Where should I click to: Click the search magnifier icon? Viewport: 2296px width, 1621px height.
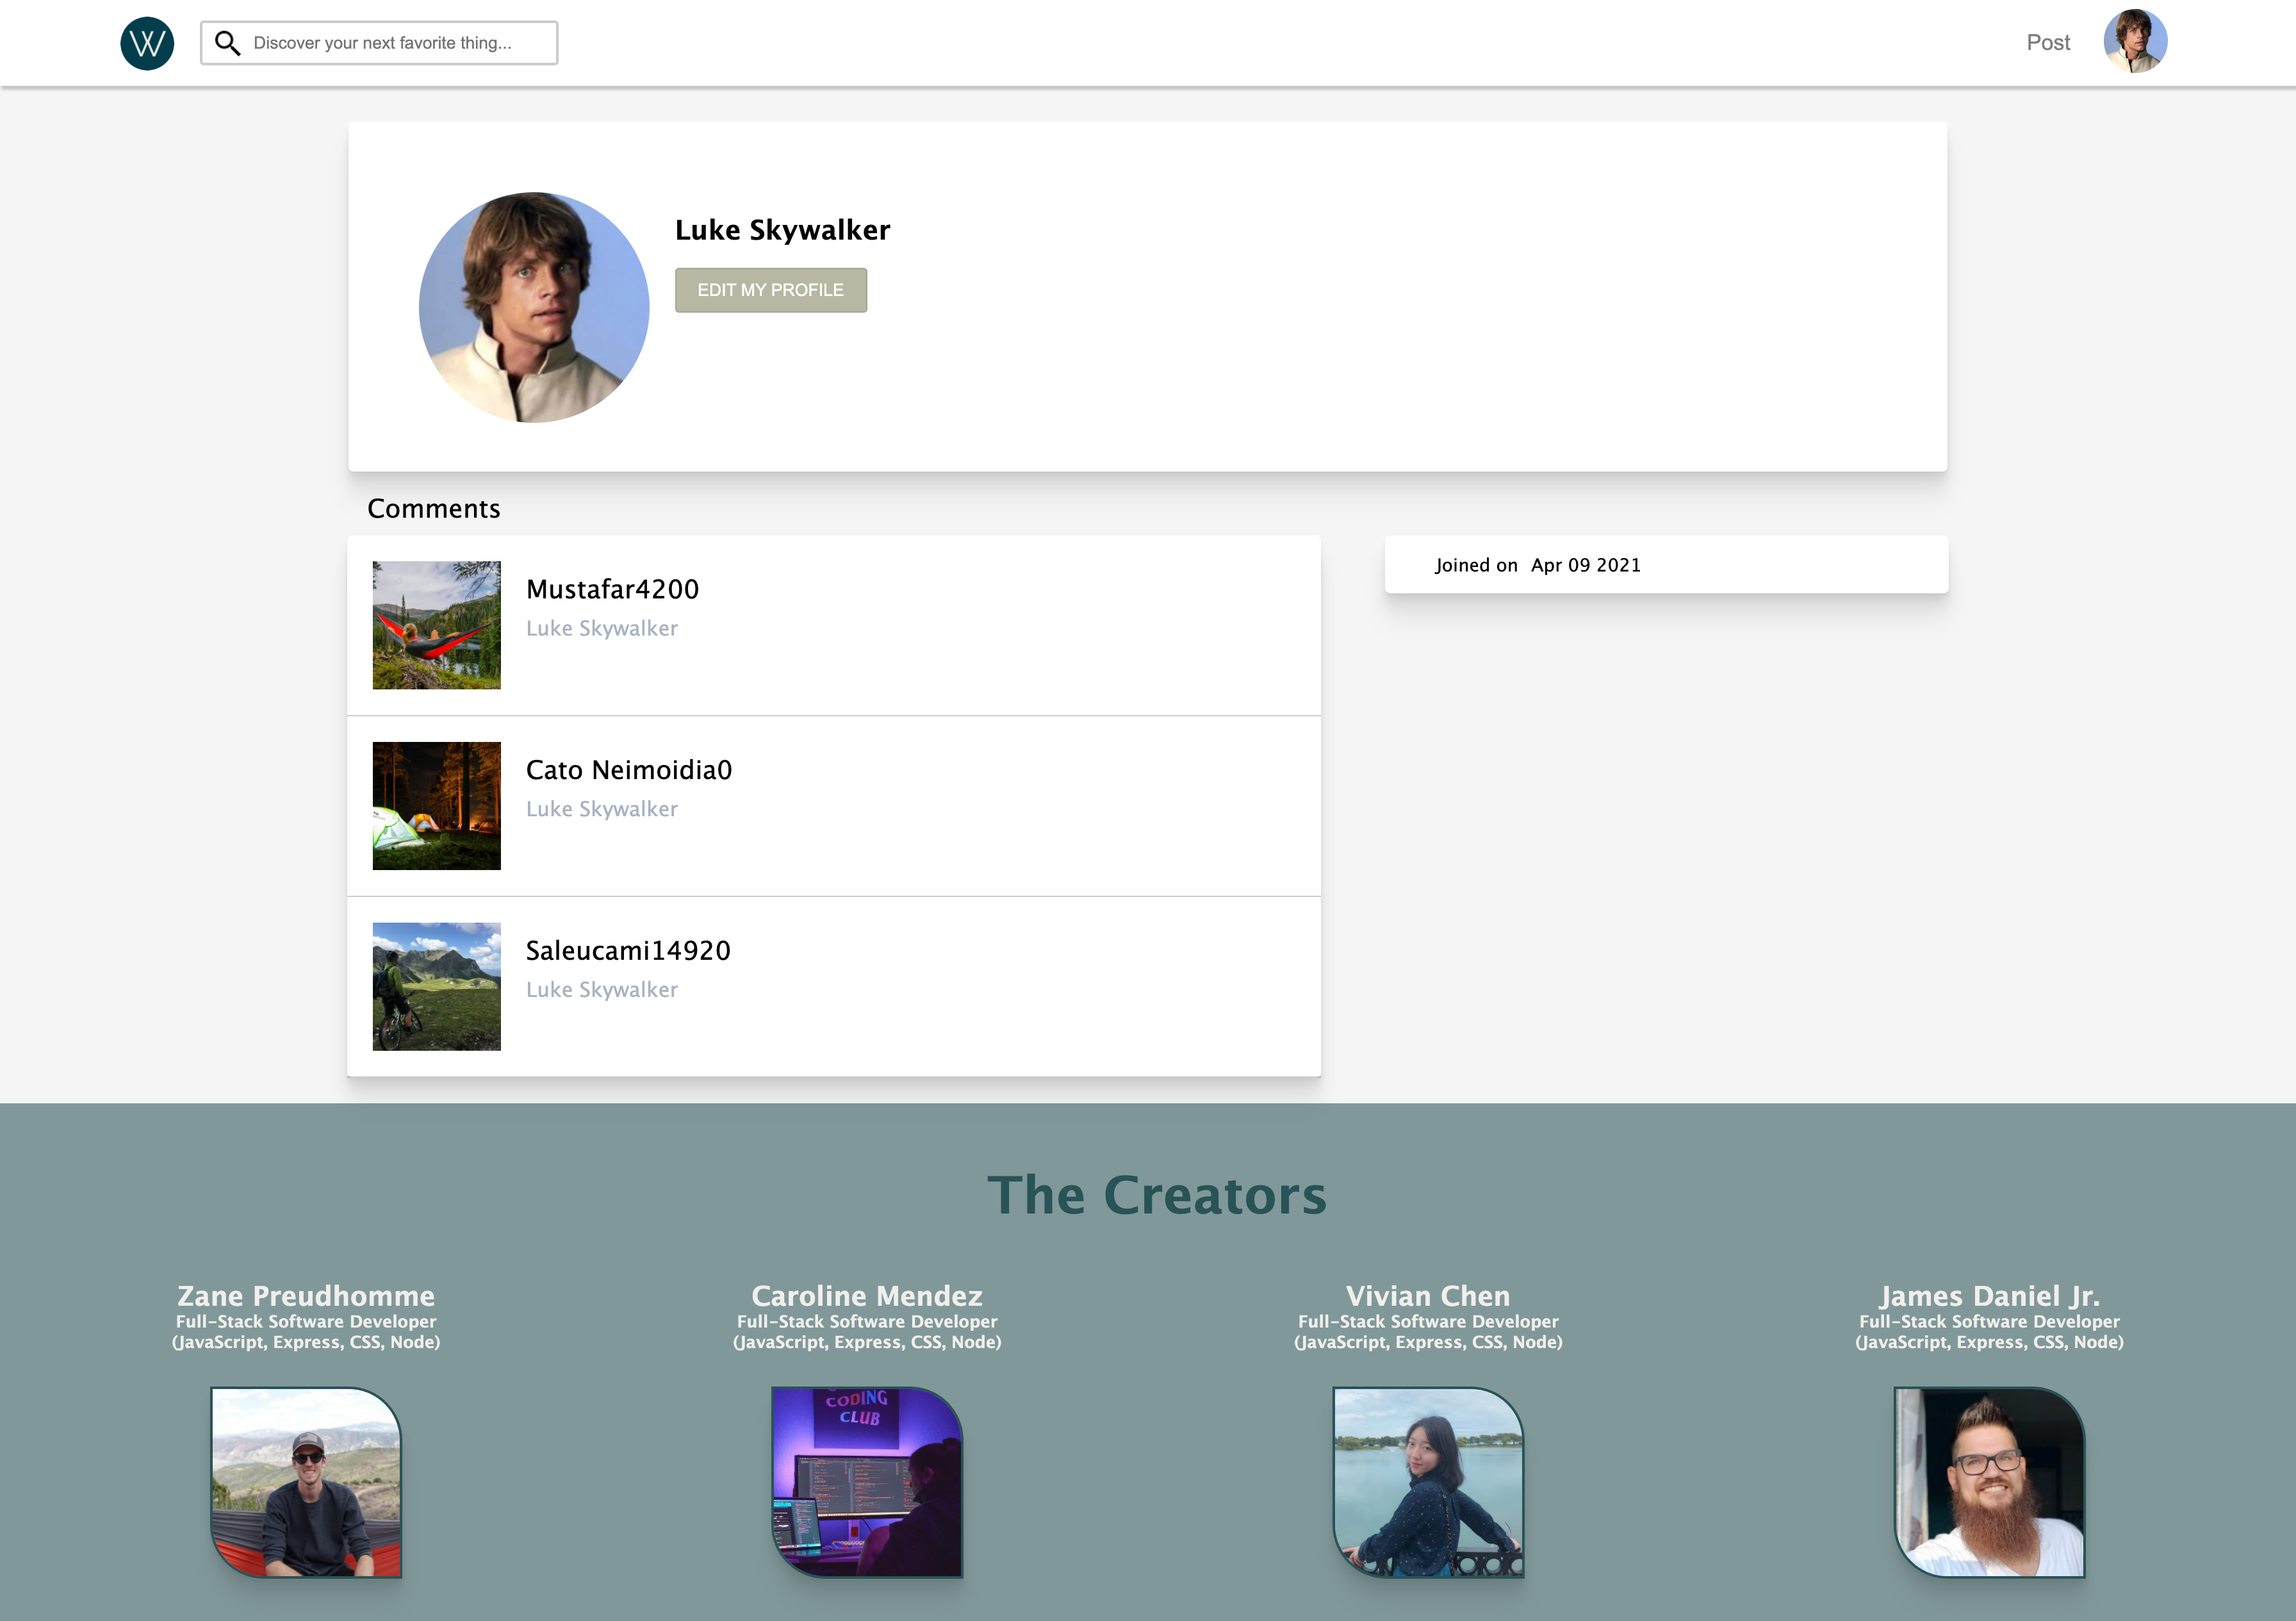(x=228, y=43)
